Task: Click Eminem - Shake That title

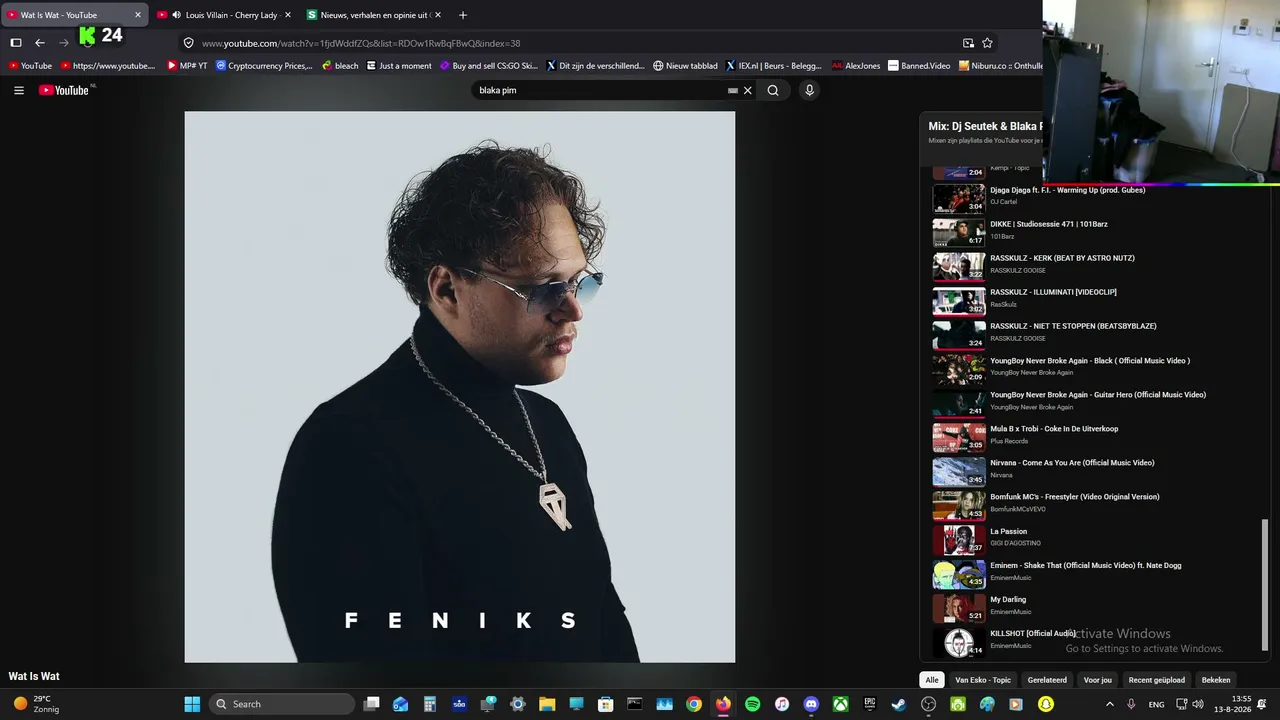Action: (x=1086, y=566)
